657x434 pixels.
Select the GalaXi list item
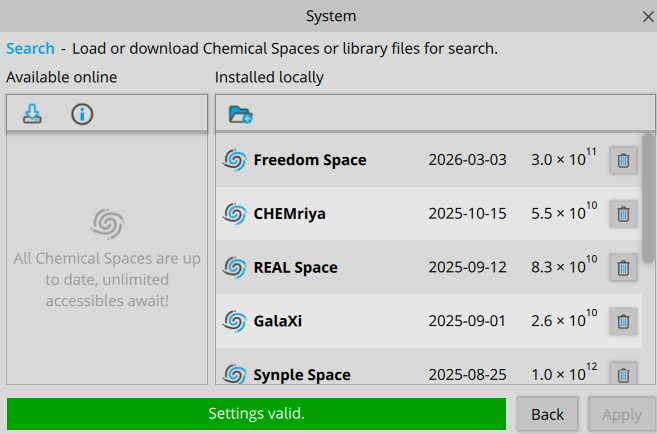(x=400, y=321)
